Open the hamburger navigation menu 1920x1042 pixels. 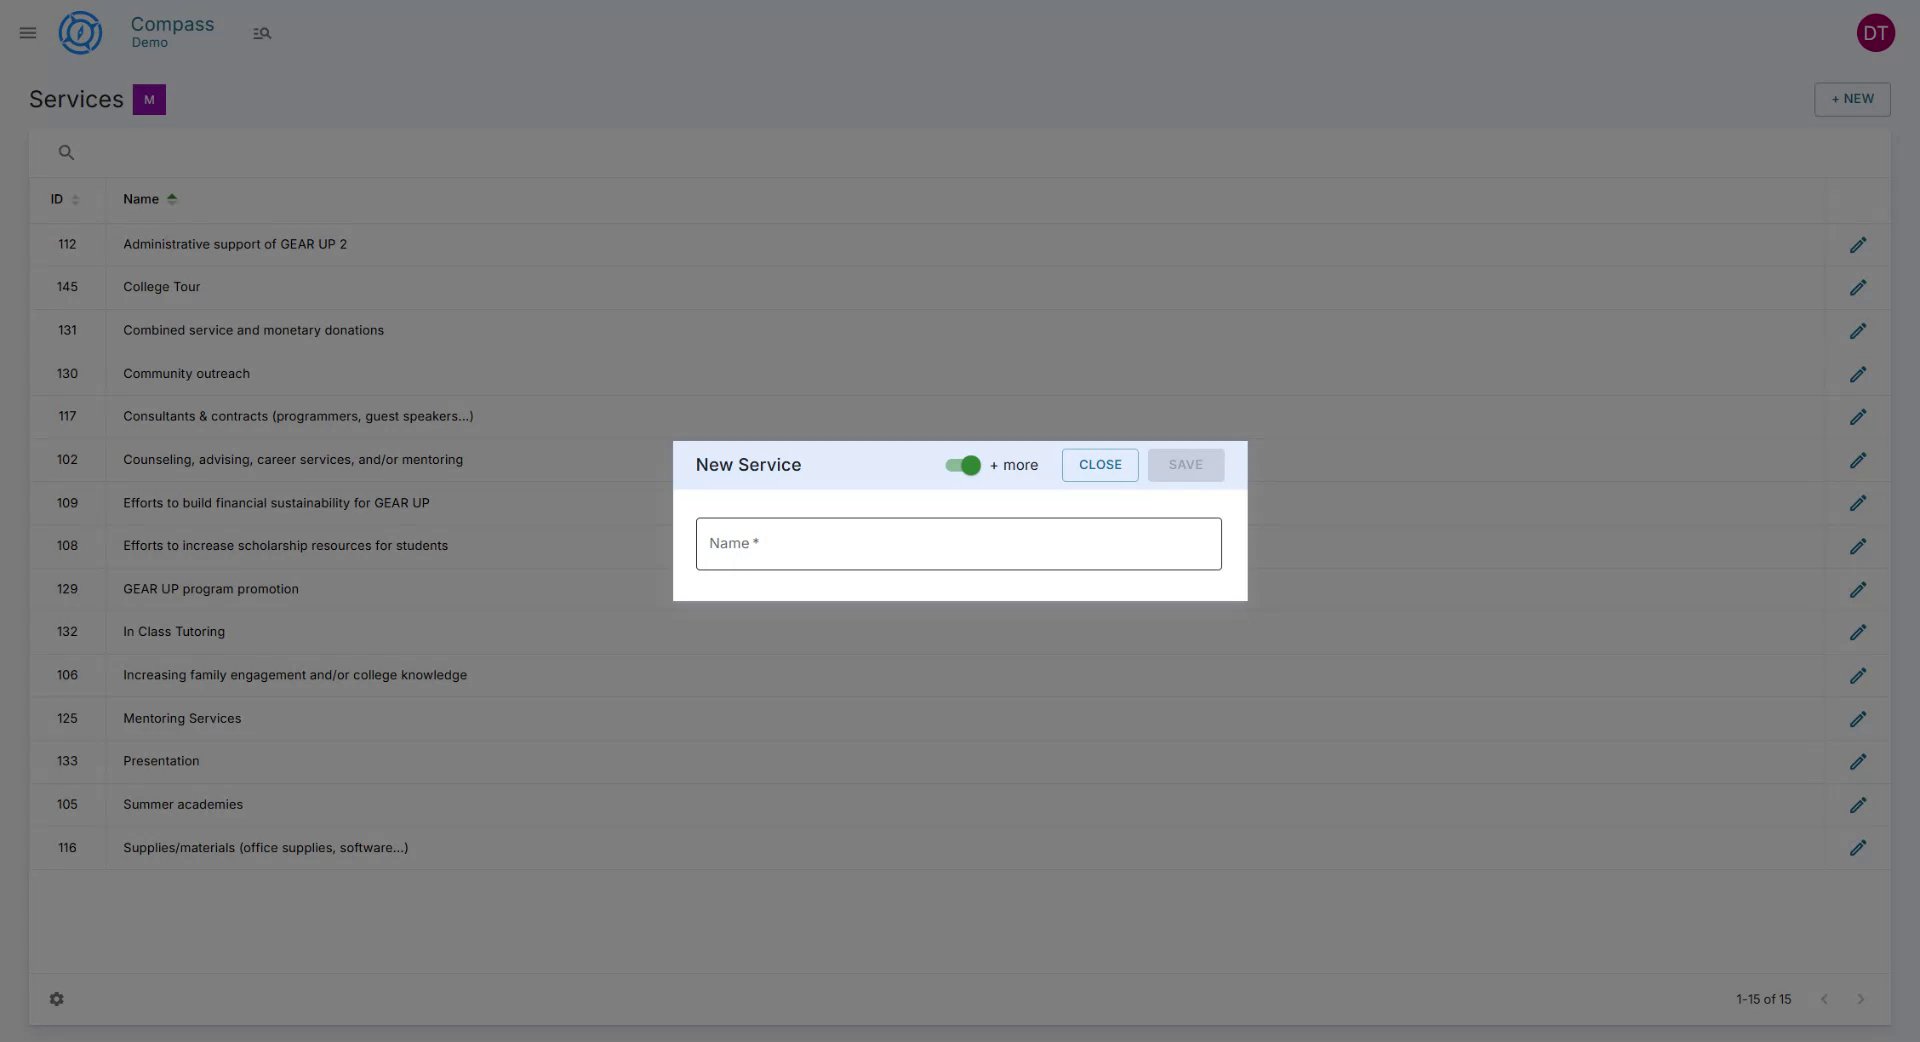27,32
